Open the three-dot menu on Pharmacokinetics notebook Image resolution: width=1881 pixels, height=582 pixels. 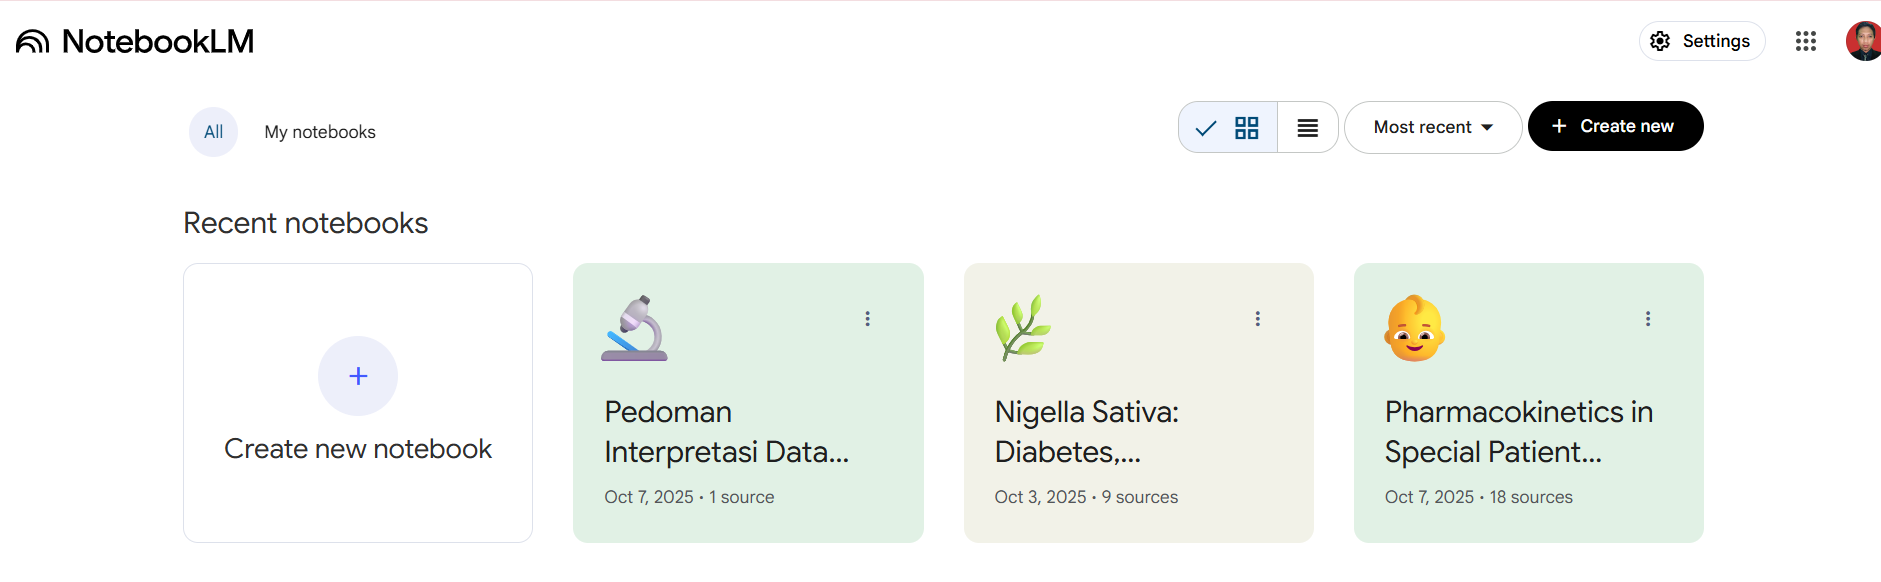tap(1648, 318)
